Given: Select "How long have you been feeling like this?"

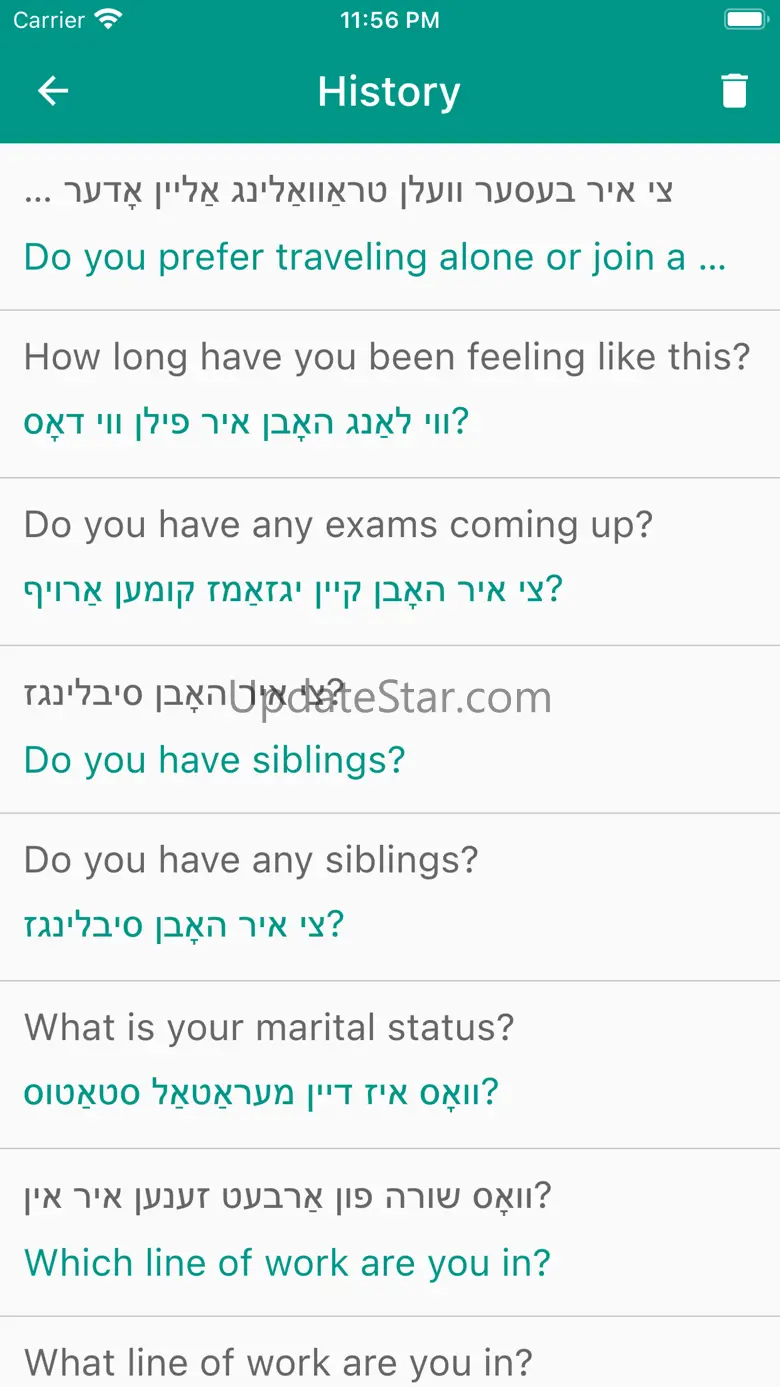Looking at the screenshot, I should pyautogui.click(x=386, y=357).
